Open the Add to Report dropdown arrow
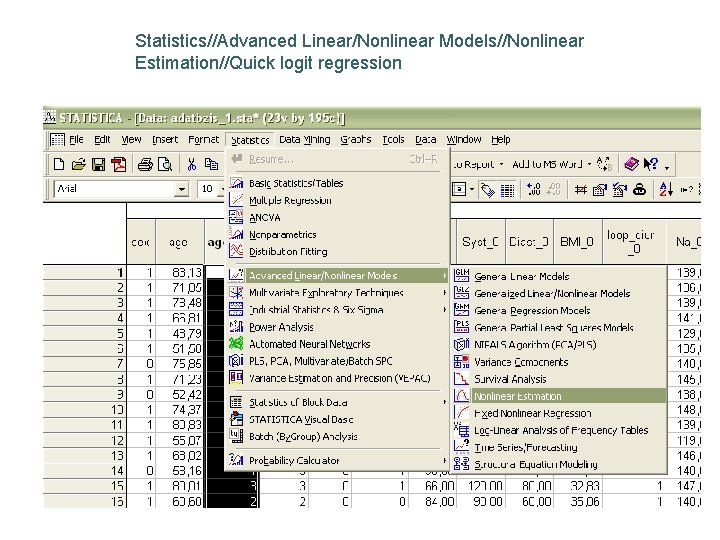720x540 pixels. click(501, 164)
